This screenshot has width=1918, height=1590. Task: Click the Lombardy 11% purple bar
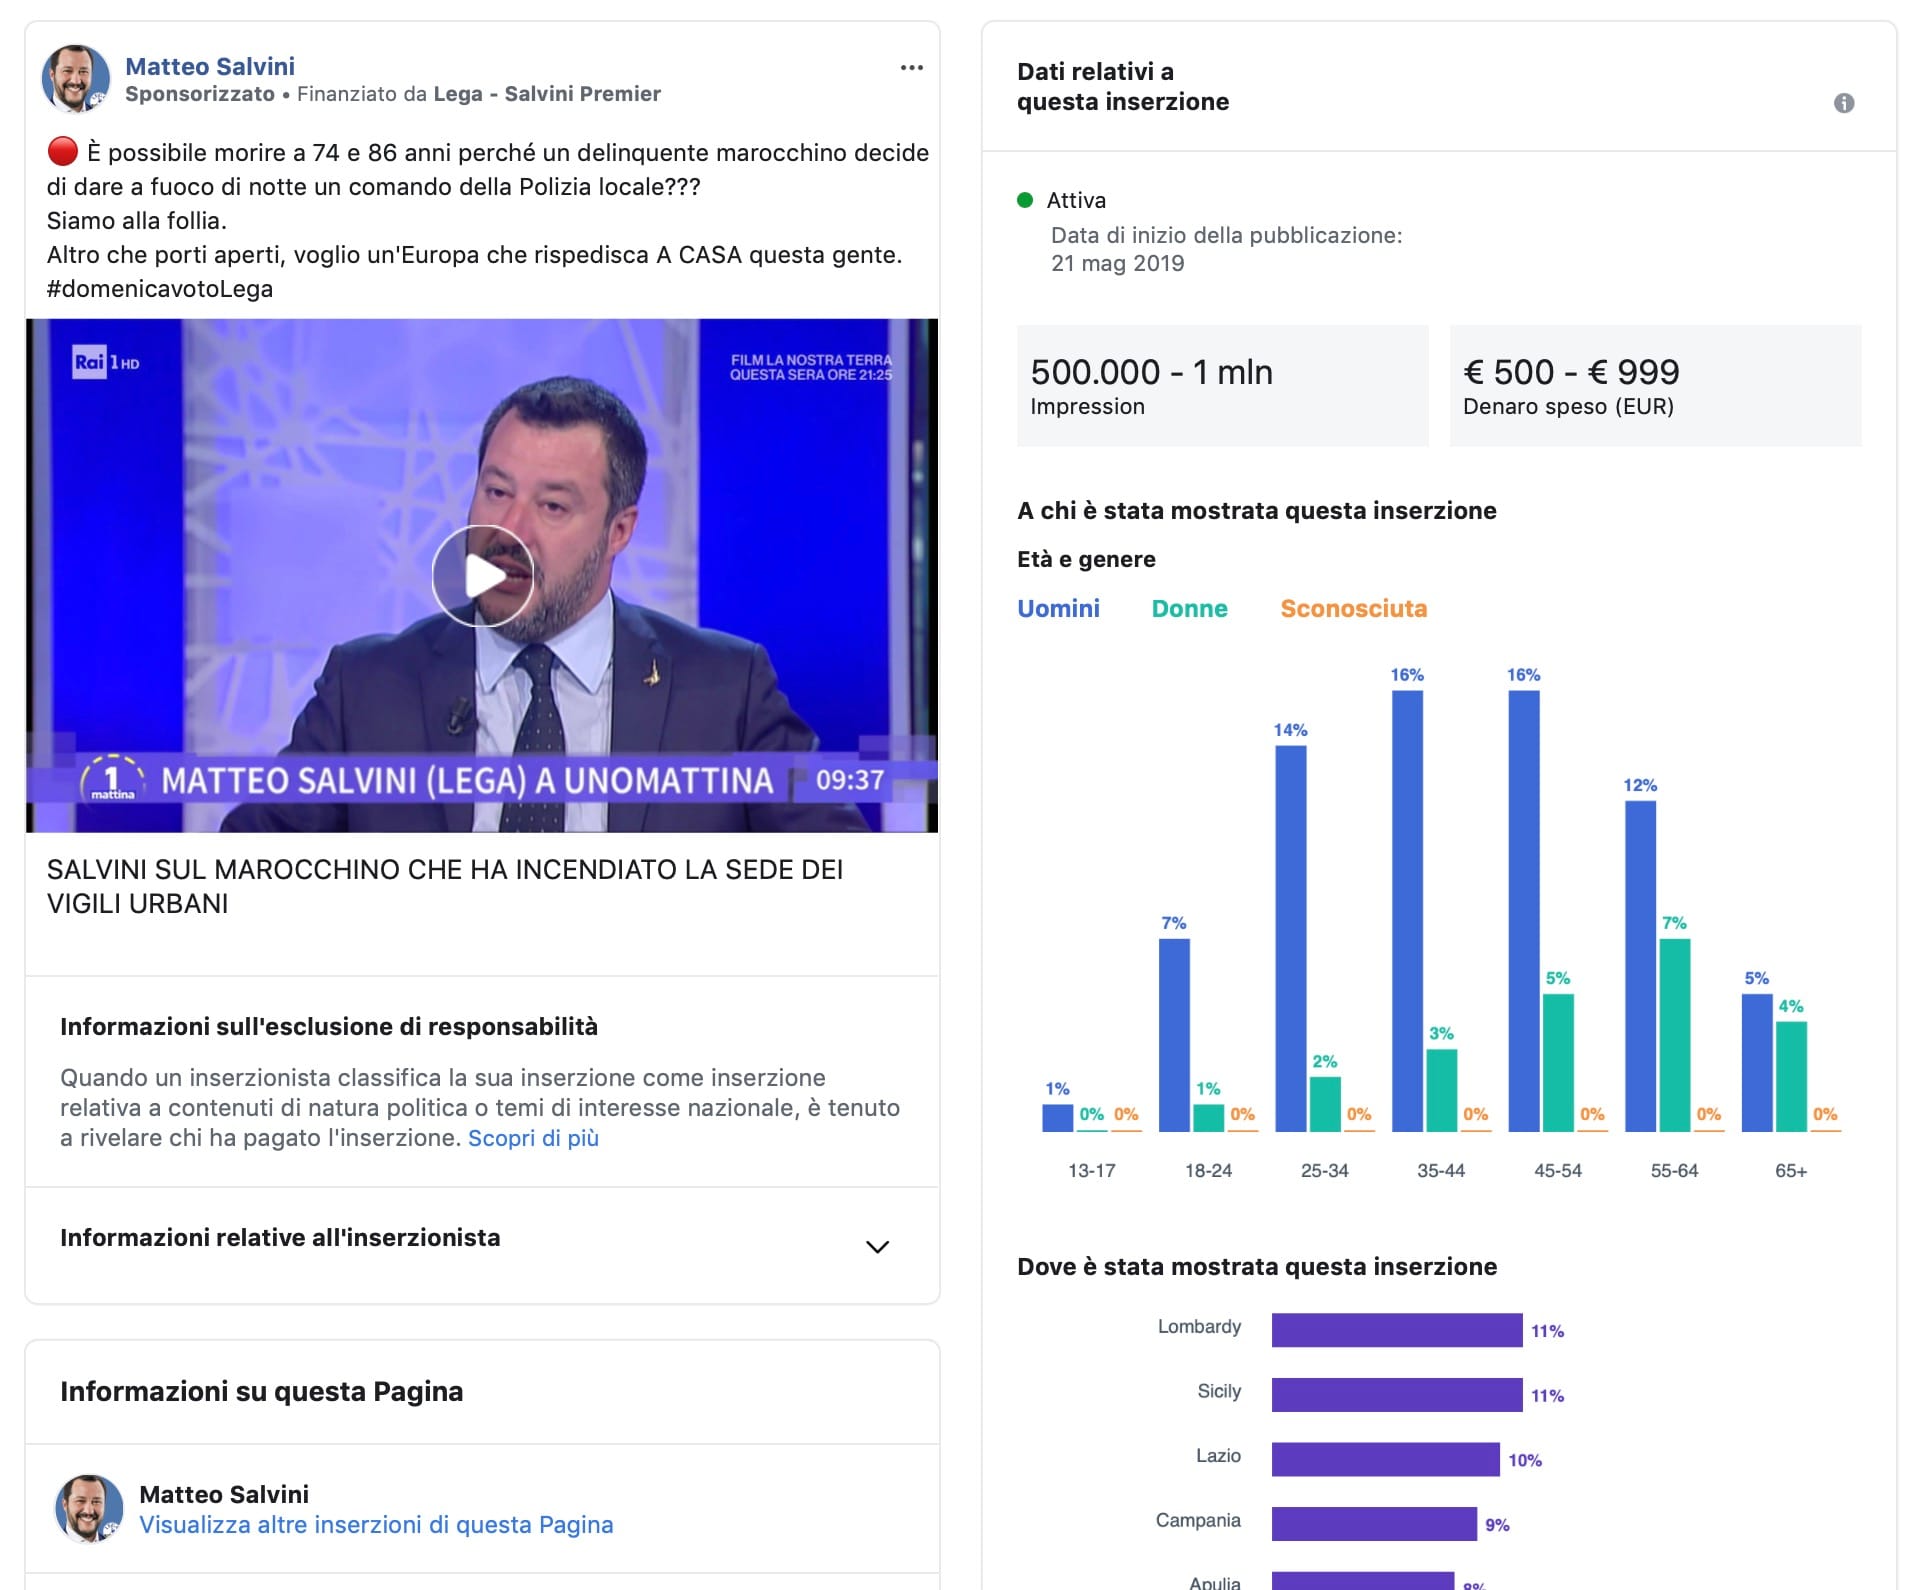coord(1396,1330)
